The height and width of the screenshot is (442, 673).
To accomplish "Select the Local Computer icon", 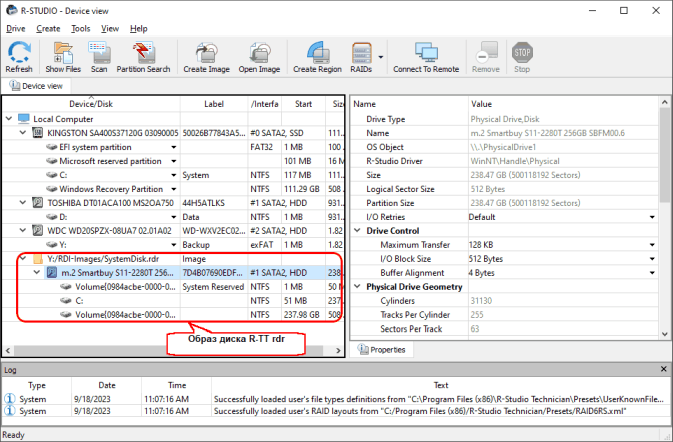I will (24, 118).
